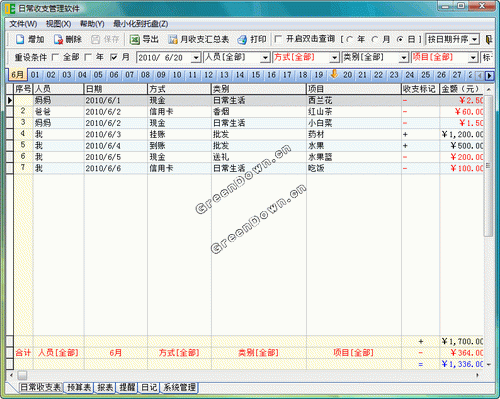Click the 导出 (export) Excel icon
Screen dimensions: 500x399
click(x=135, y=39)
